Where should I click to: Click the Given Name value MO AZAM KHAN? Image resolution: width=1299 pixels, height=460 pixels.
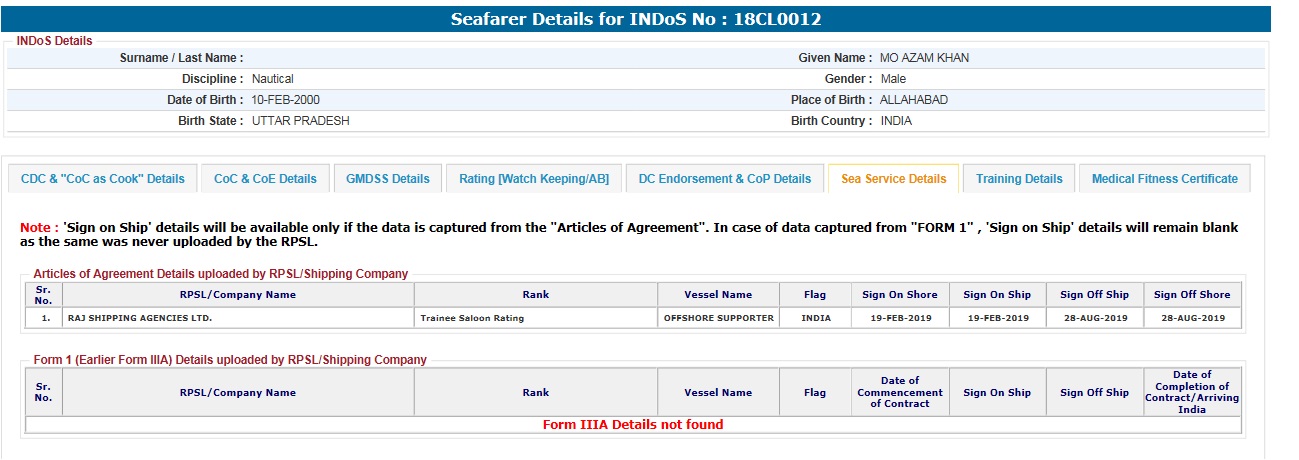point(924,58)
